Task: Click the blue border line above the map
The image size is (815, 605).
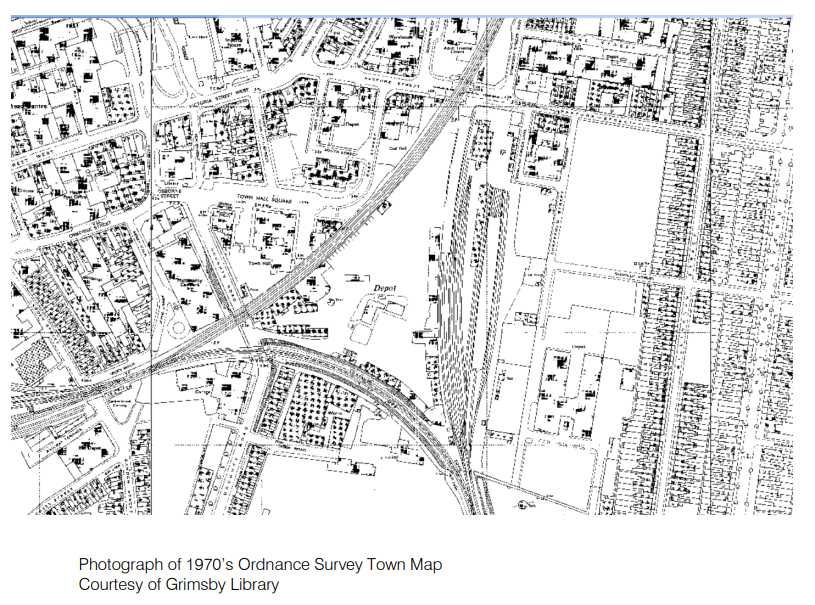Action: click(400, 17)
